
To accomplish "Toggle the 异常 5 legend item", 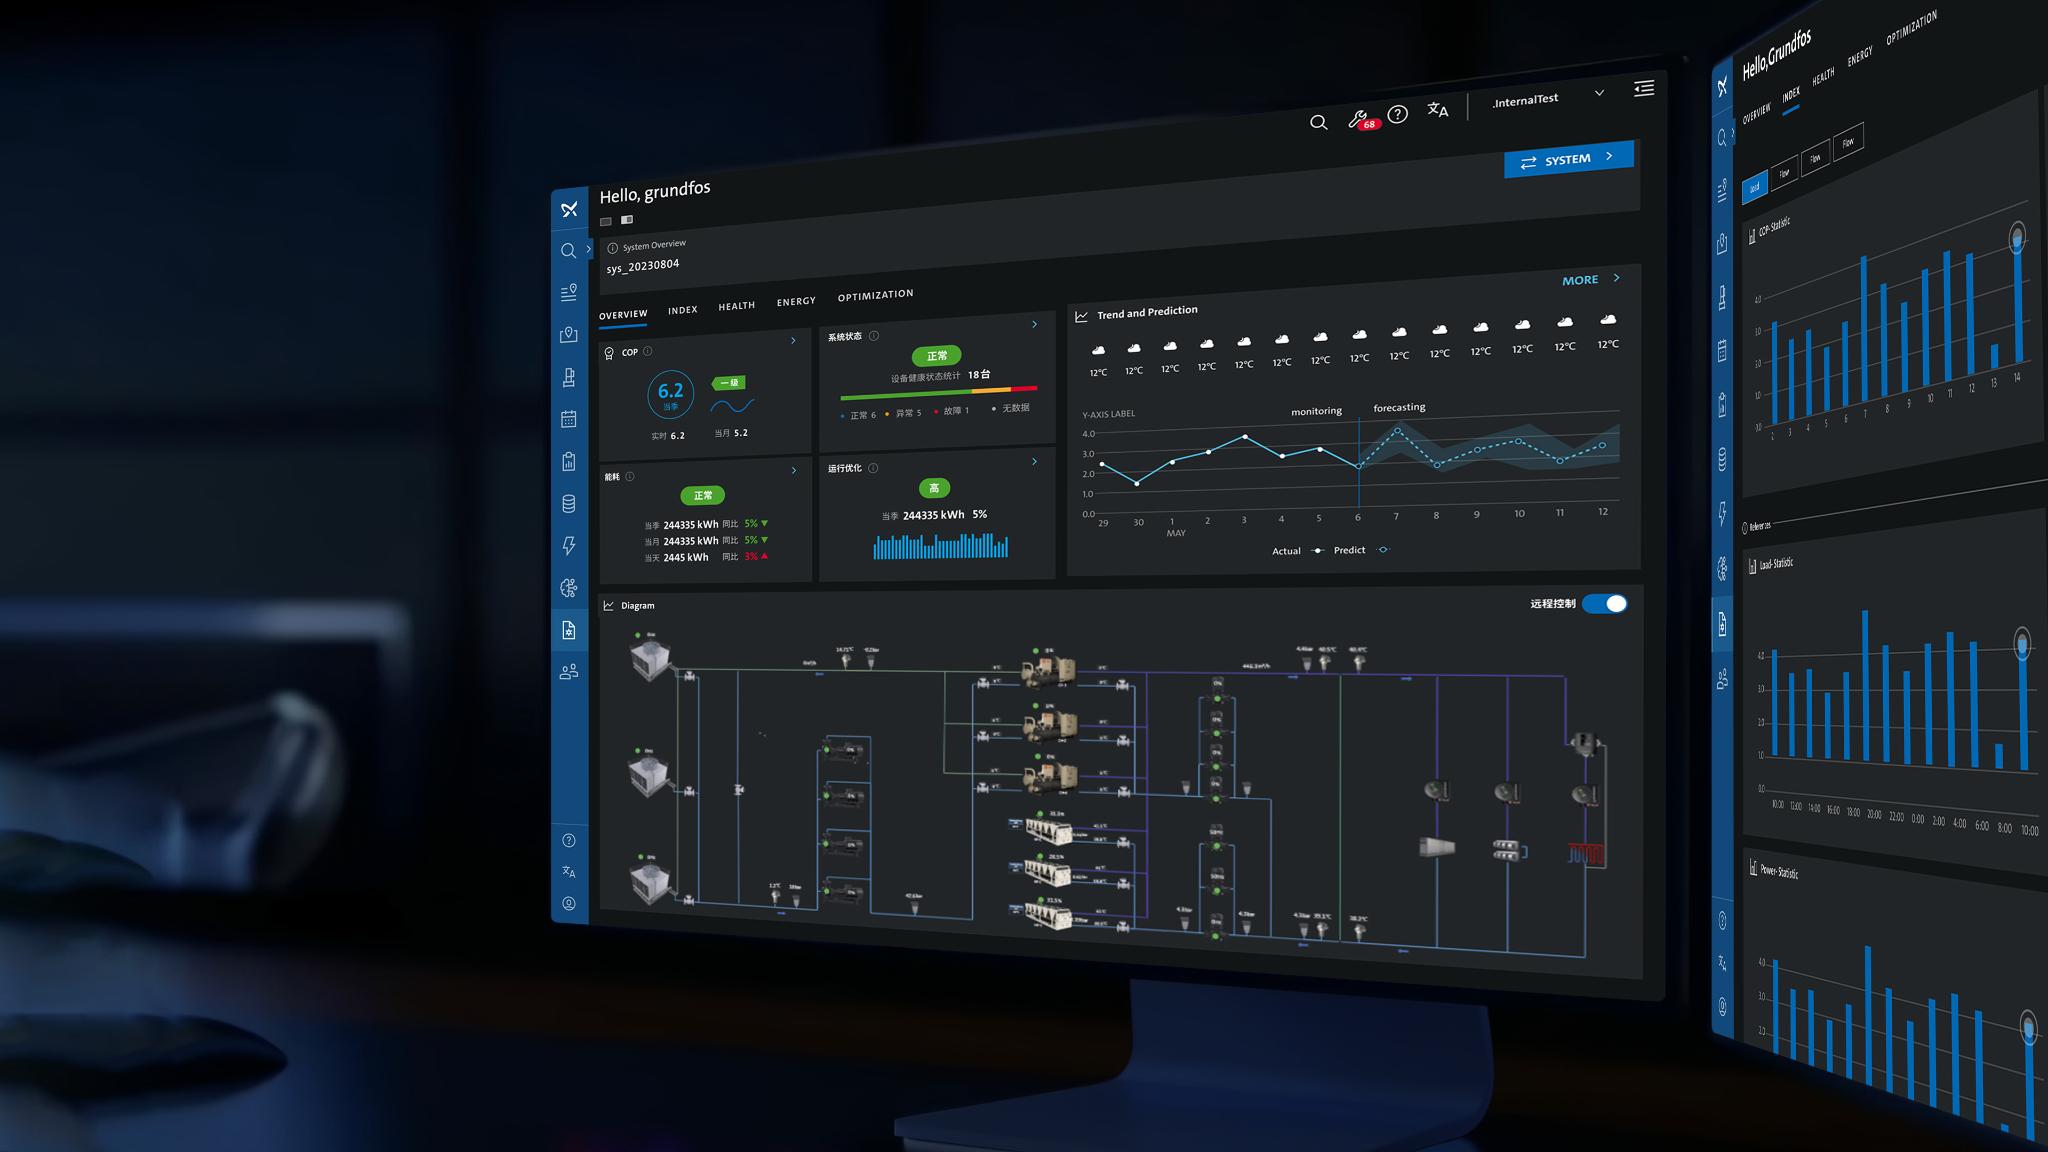I will (904, 413).
